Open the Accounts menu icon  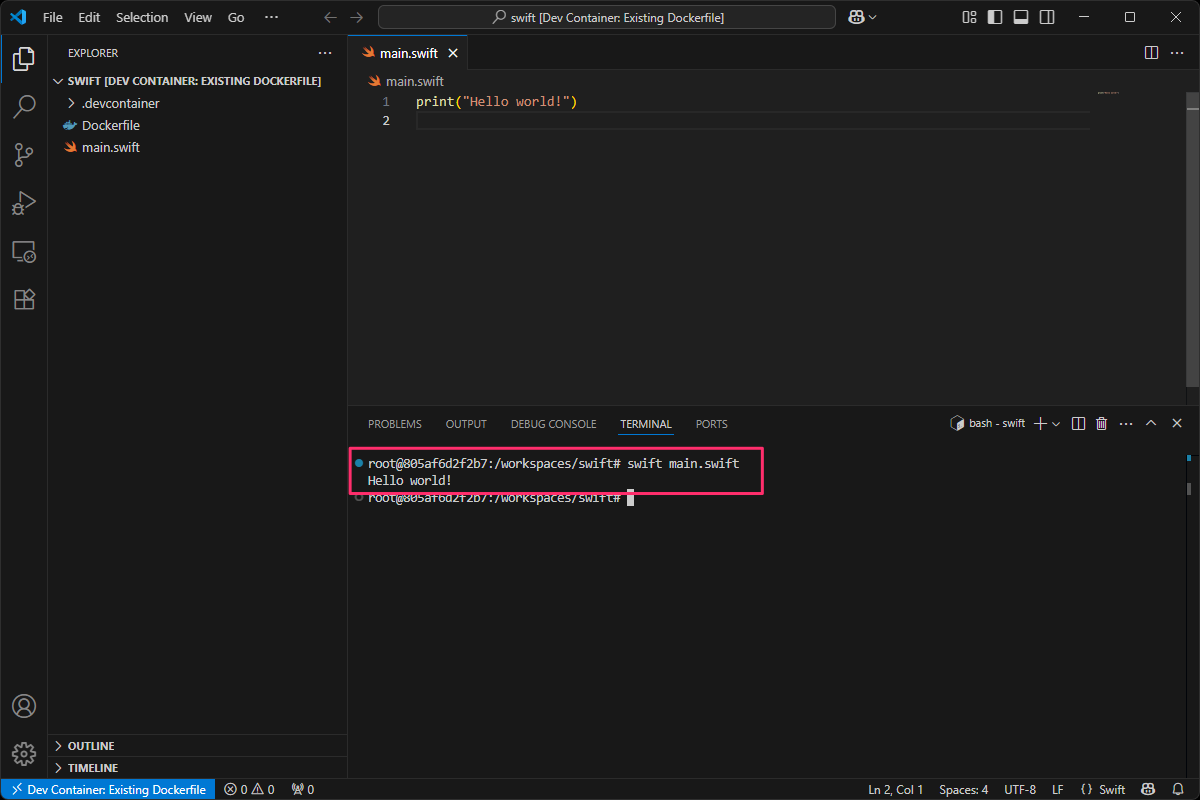24,706
